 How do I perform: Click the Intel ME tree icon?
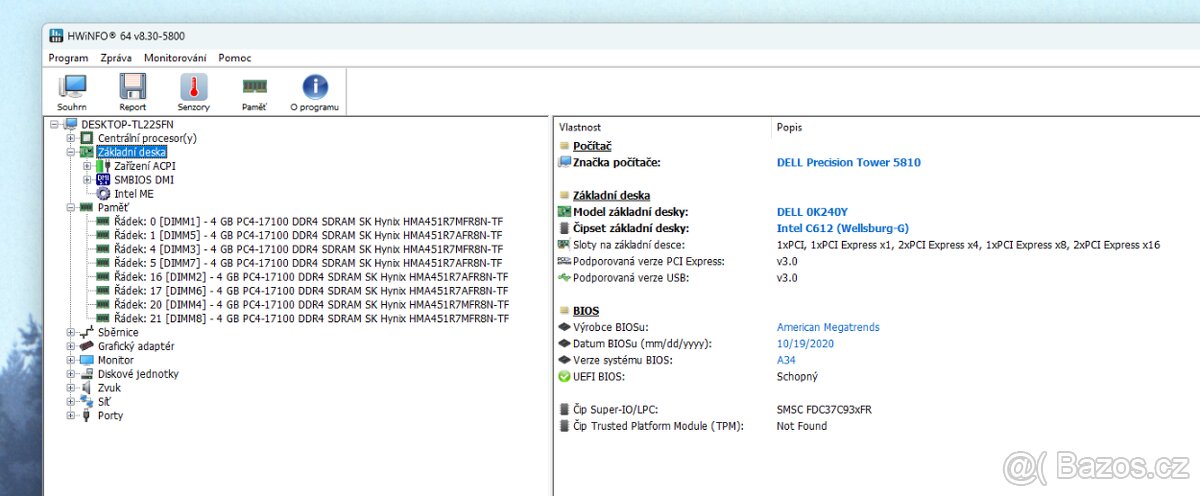(x=104, y=194)
